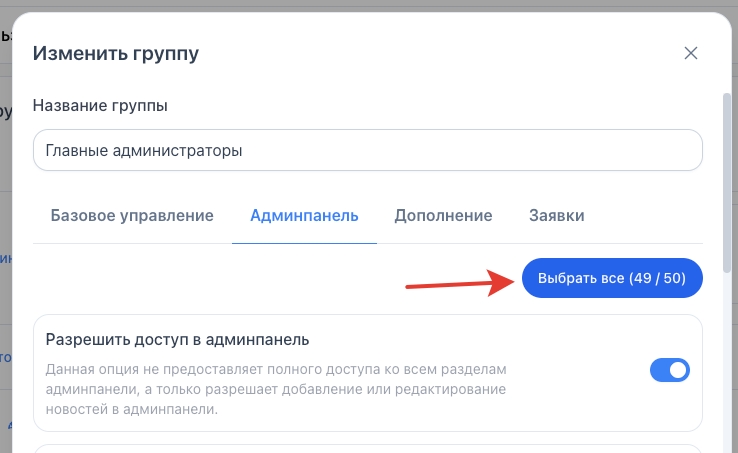Click the Изменить группу dialog title
The height and width of the screenshot is (453, 738).
[x=116, y=54]
